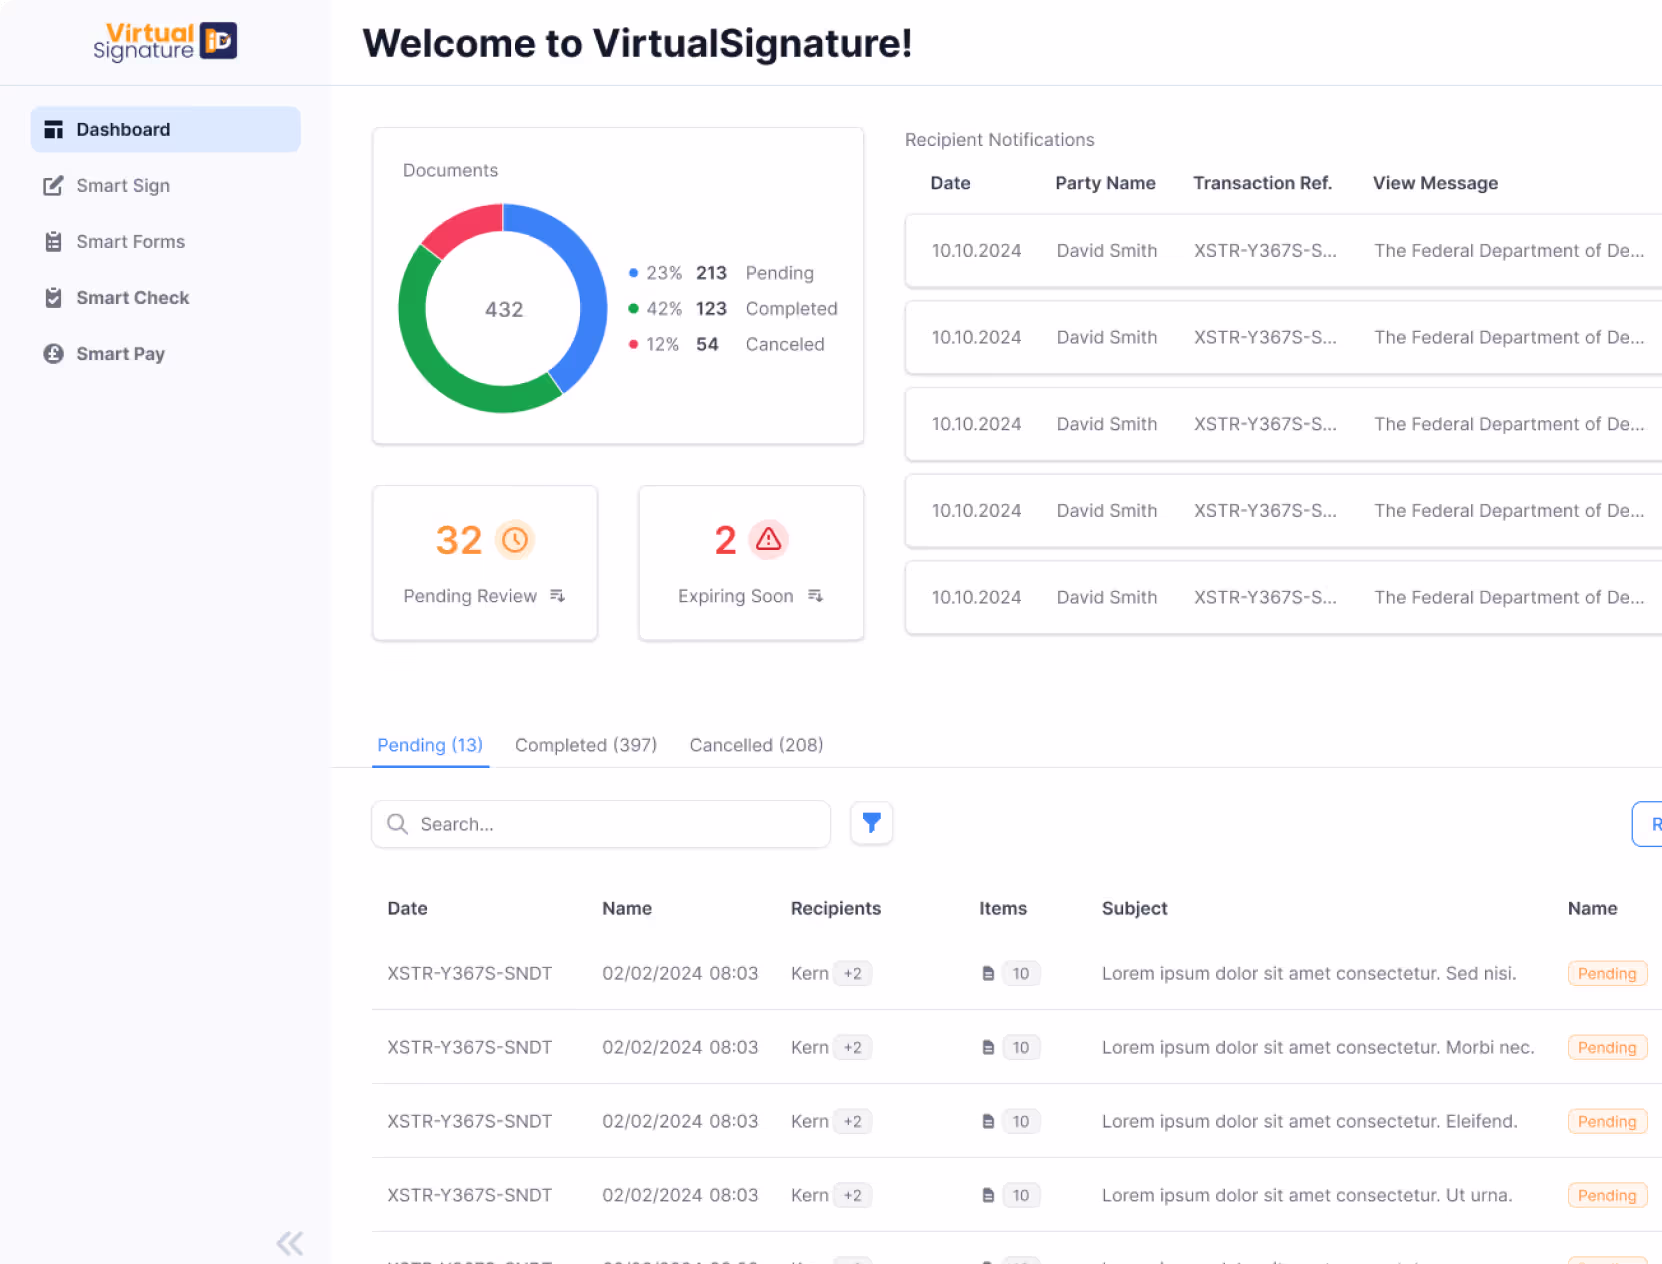Click document icon in Eleifend row
Viewport: 1662px width, 1264px height.
[x=988, y=1121]
